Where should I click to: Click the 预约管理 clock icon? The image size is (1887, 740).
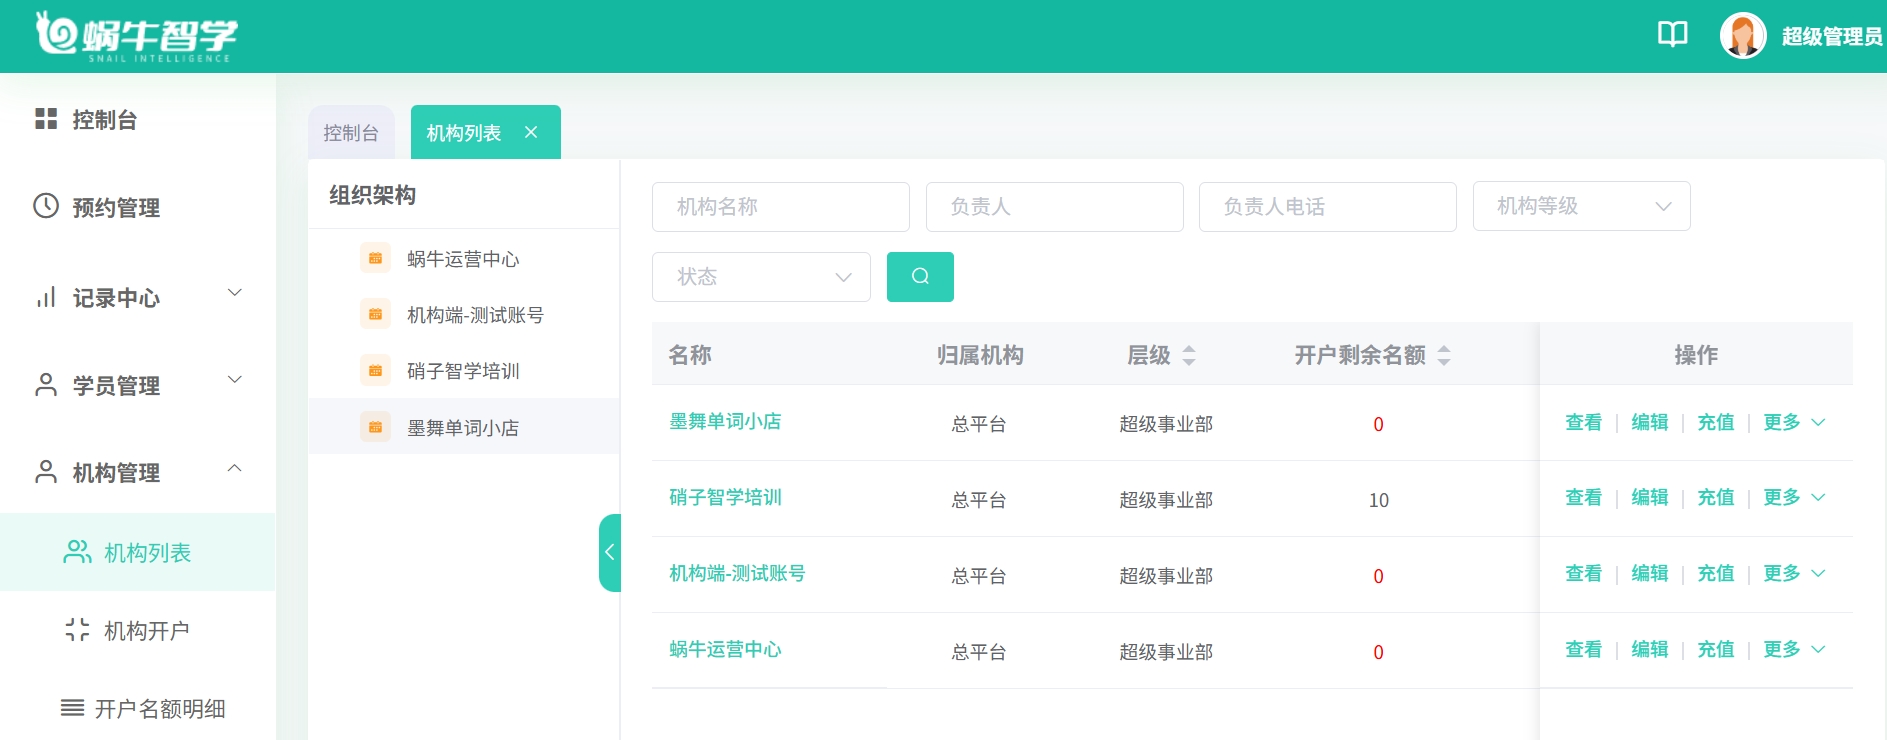(46, 206)
